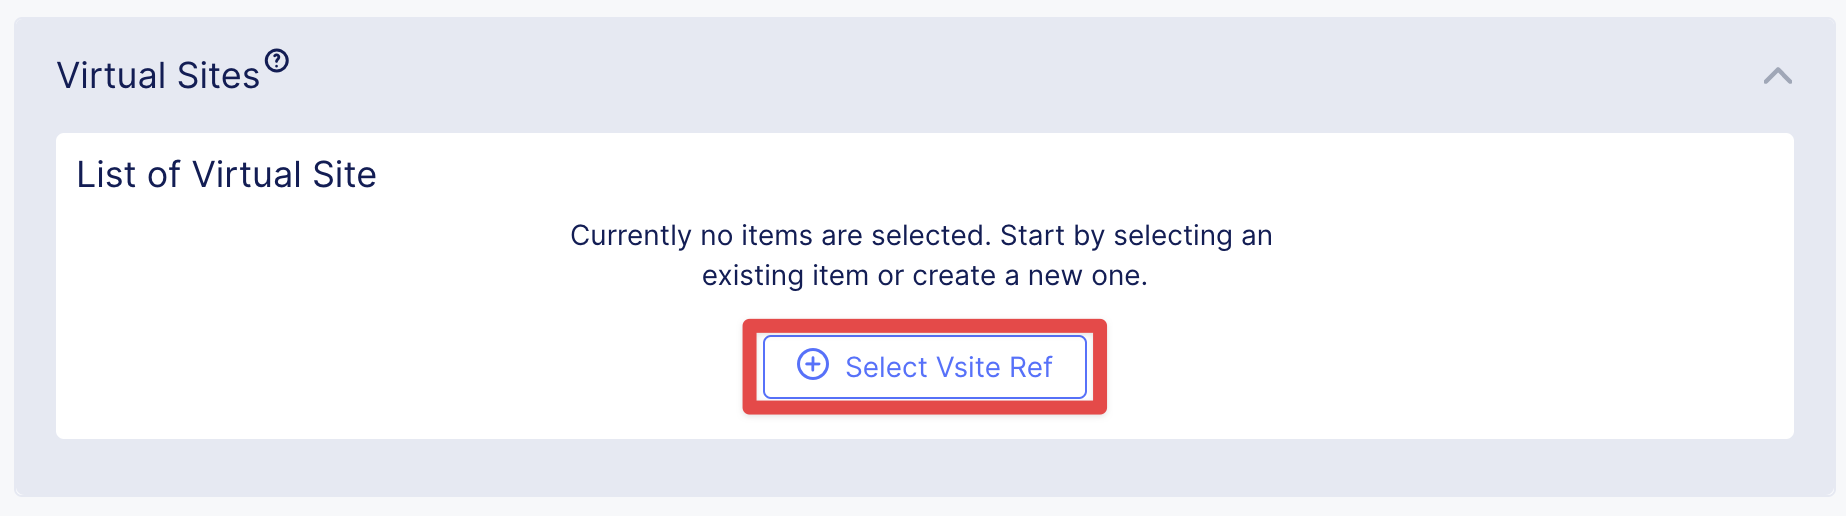Click the plus icon in Select Vsite Ref
Screen dimensions: 1846x516
[812, 365]
